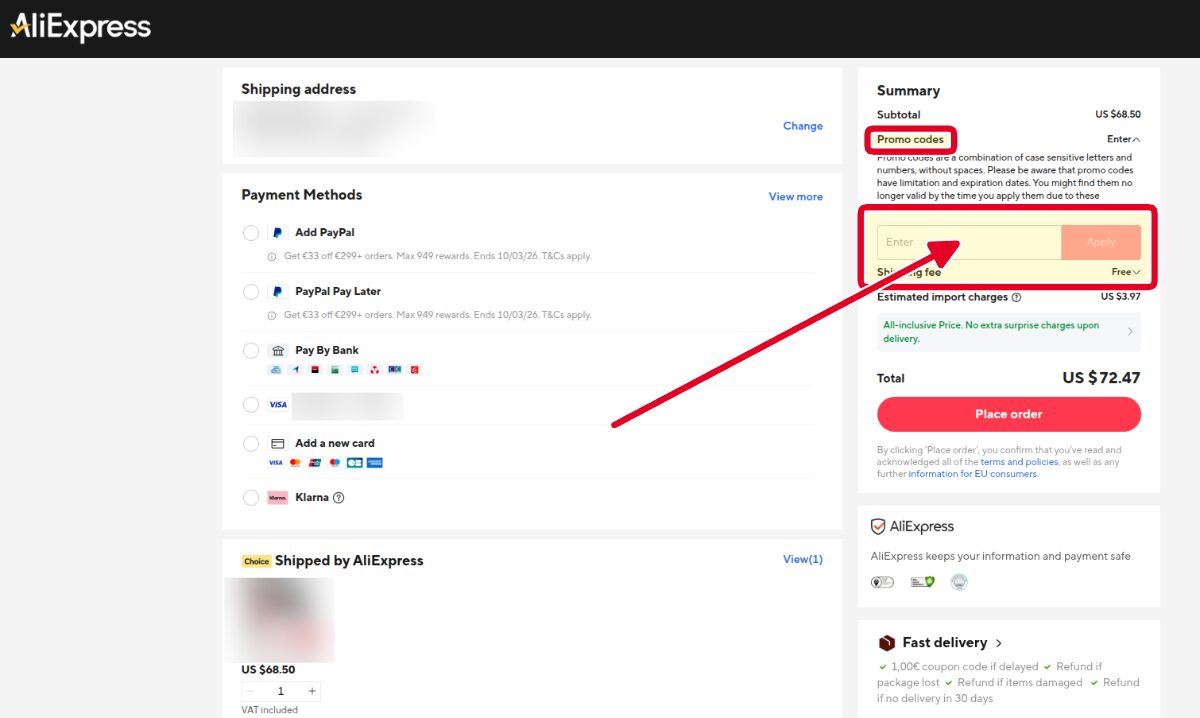
Task: Decrease item quantity with minus button
Action: (x=250, y=691)
